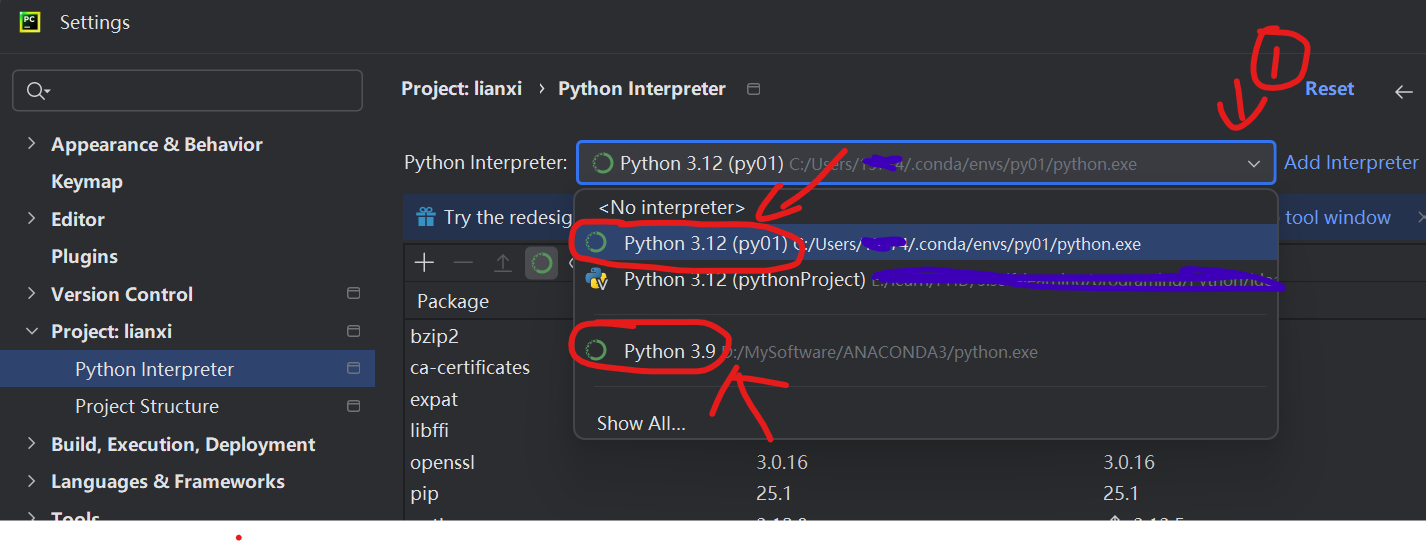Upgrade package with the up arrow icon
Viewport: 1426px width, 541px height.
coord(502,263)
